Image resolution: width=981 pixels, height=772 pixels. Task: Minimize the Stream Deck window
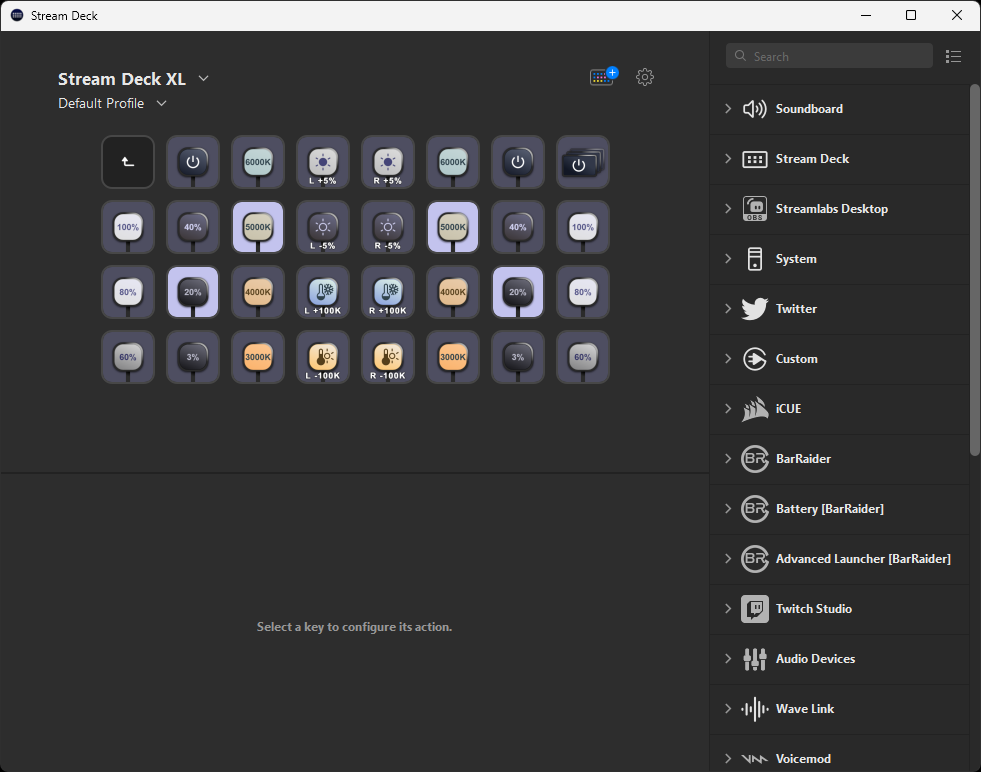tap(866, 15)
